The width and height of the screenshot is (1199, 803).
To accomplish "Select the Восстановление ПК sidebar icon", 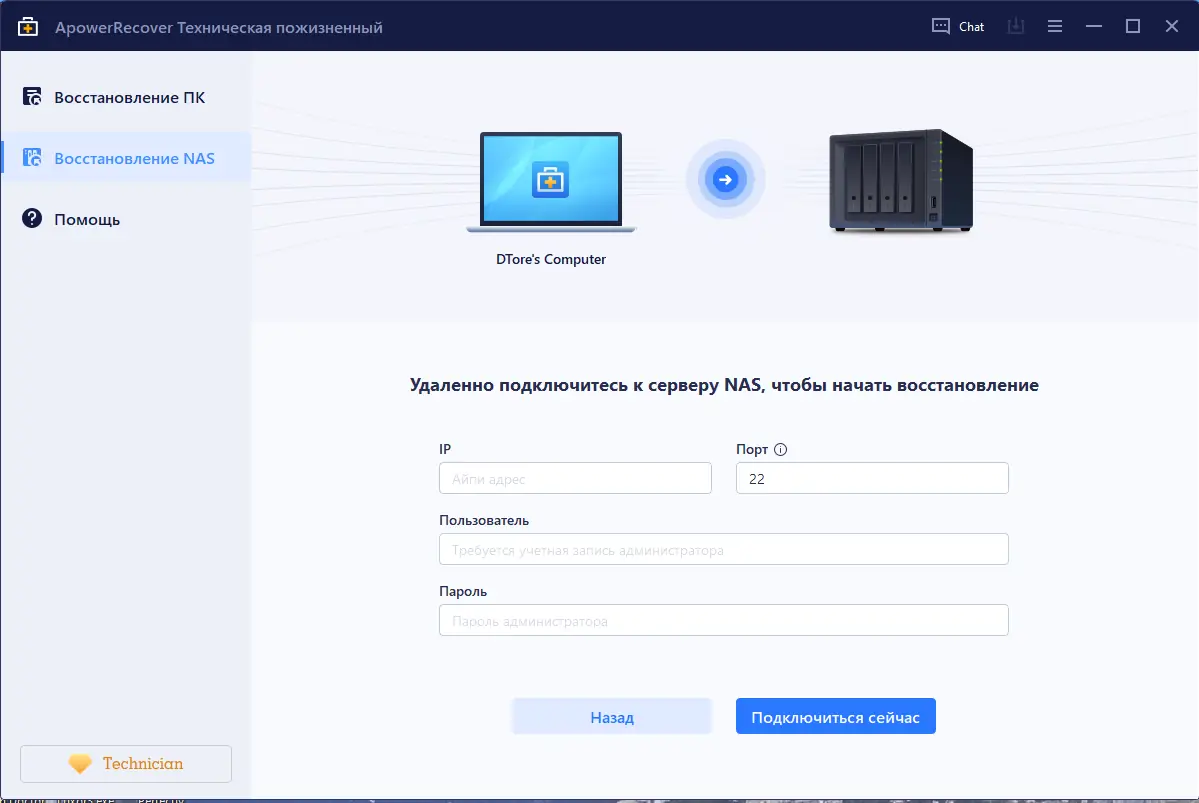I will coord(30,97).
